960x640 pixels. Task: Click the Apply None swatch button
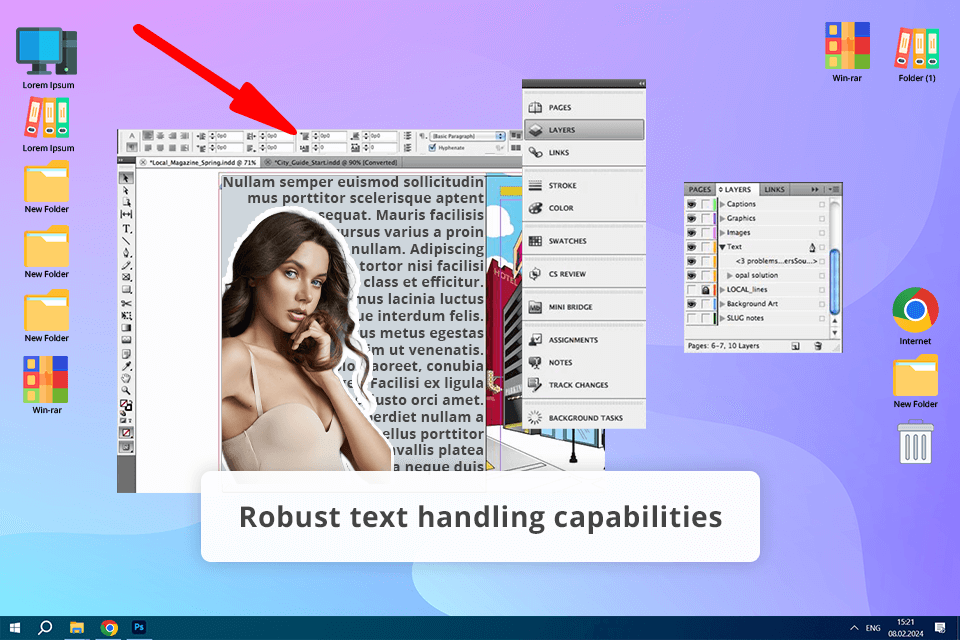click(126, 432)
